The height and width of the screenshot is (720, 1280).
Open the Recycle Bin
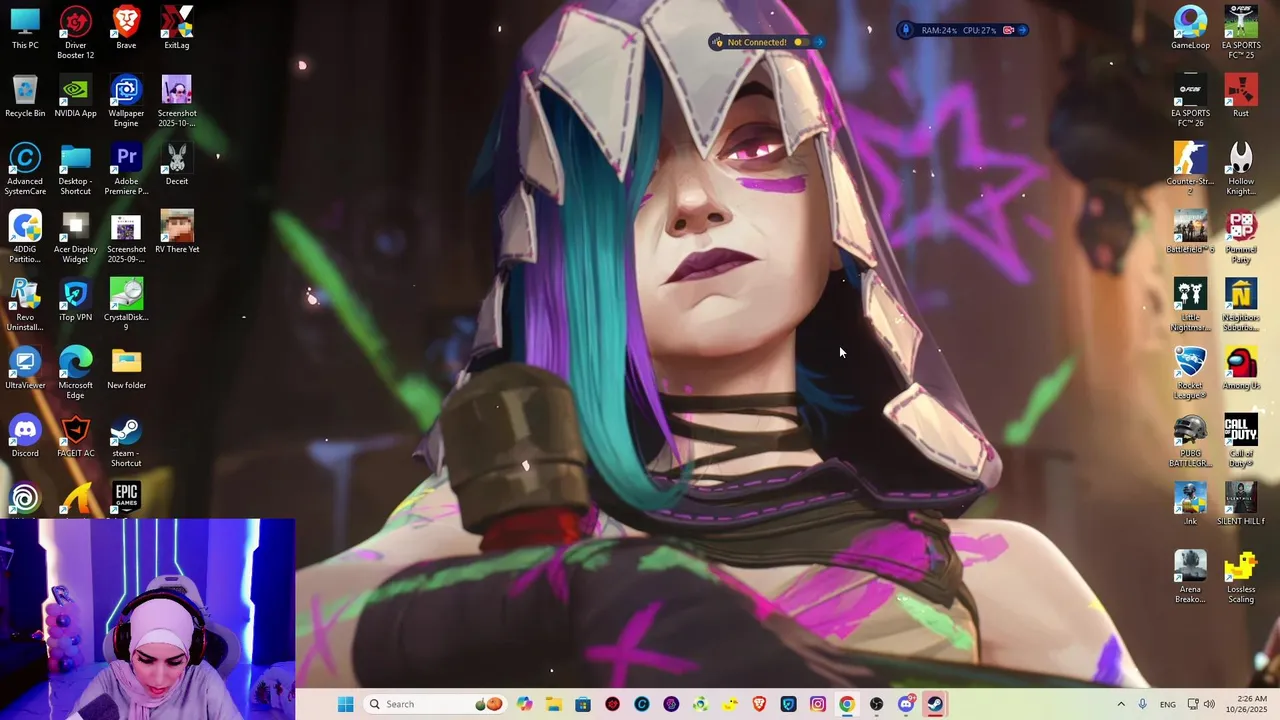pyautogui.click(x=25, y=96)
